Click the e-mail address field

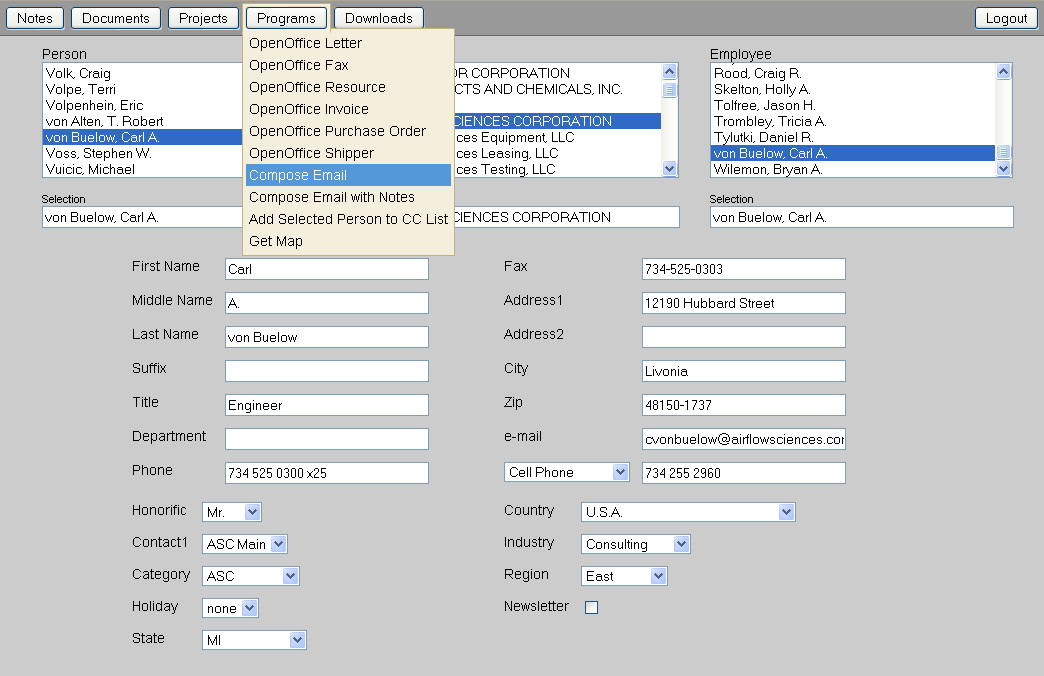click(743, 439)
